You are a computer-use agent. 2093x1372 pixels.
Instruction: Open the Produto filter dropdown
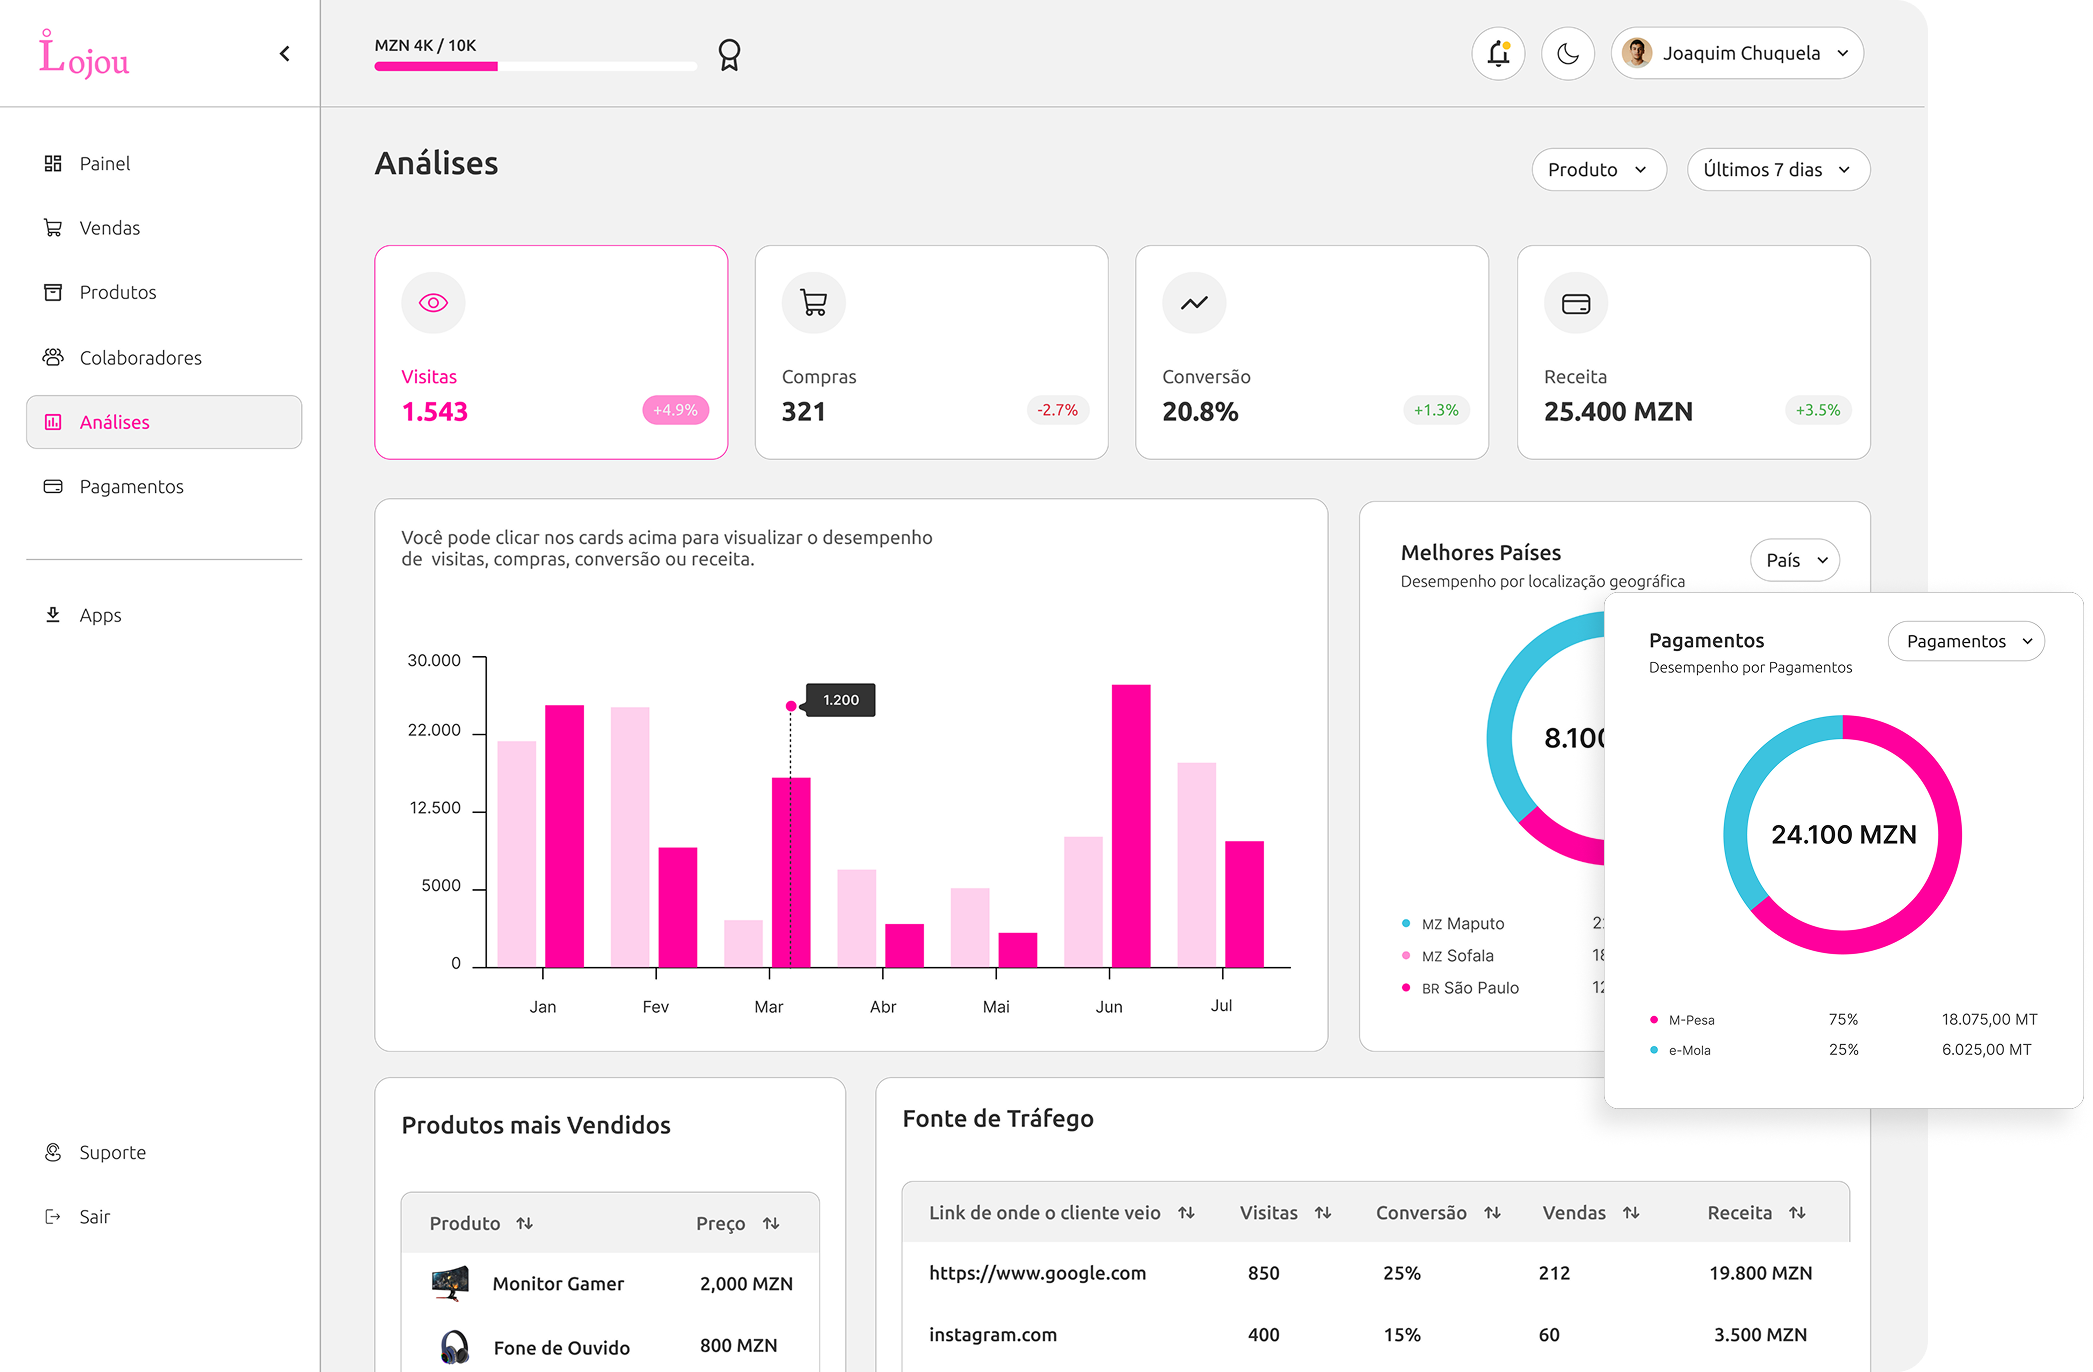pyautogui.click(x=1598, y=169)
